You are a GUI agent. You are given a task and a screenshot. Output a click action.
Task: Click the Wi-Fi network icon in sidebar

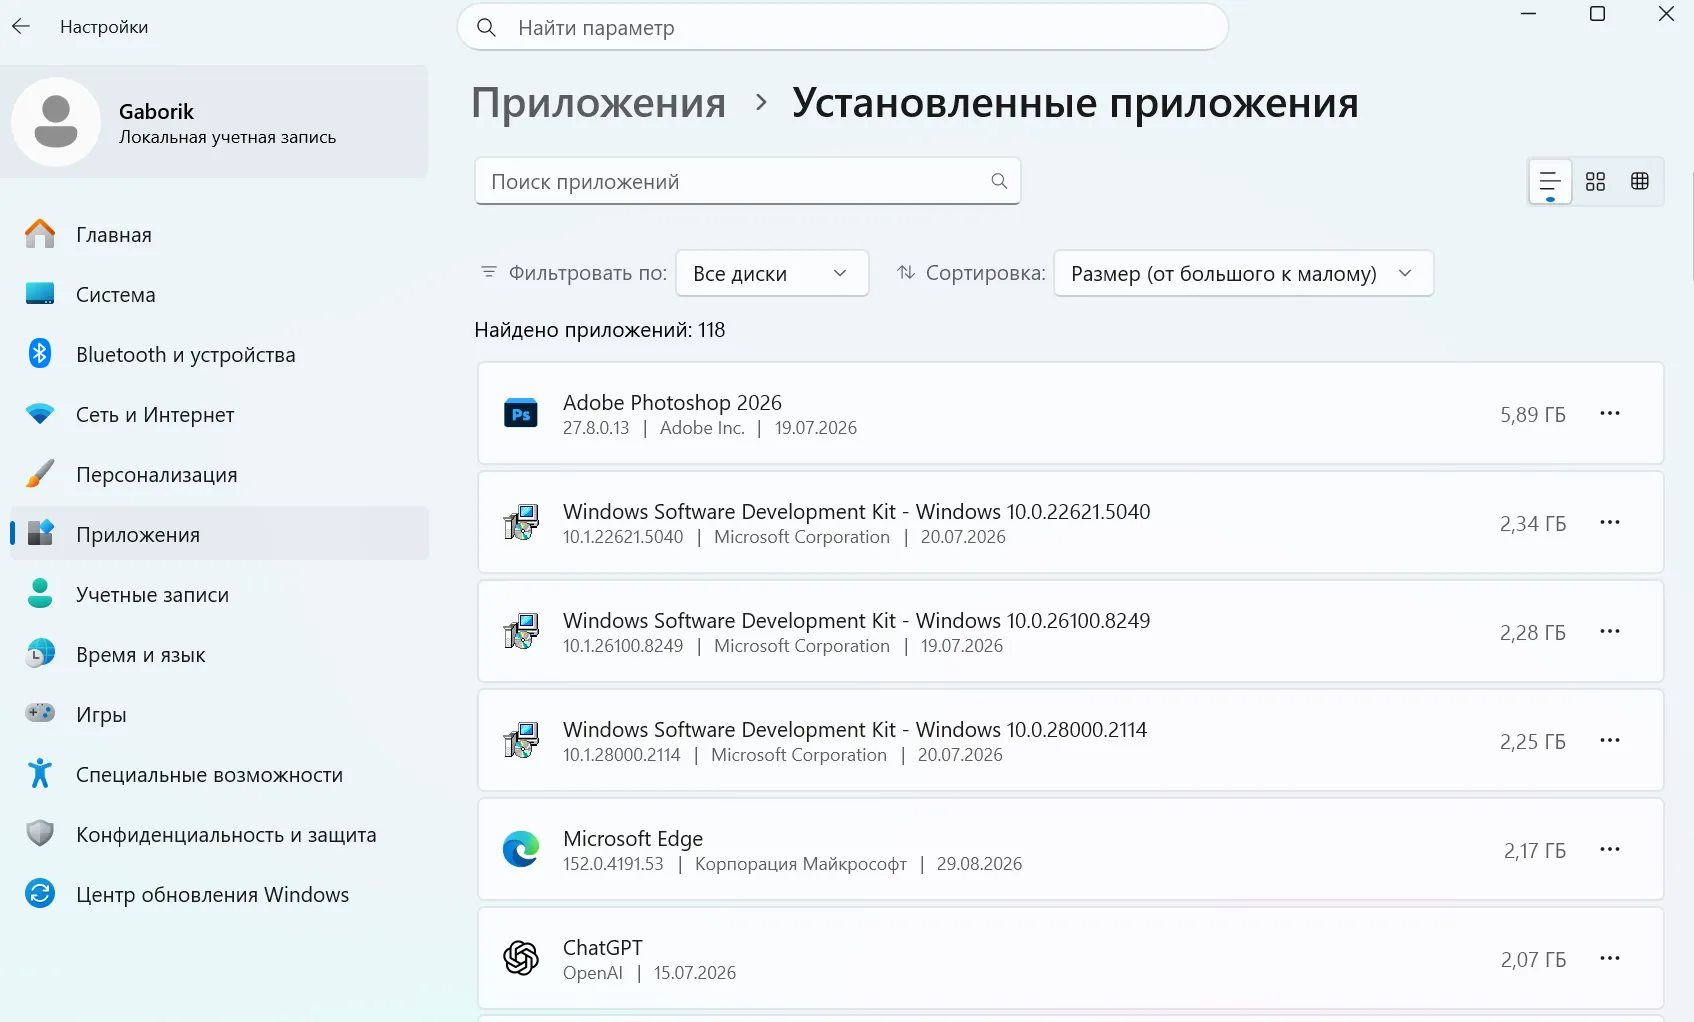click(40, 414)
